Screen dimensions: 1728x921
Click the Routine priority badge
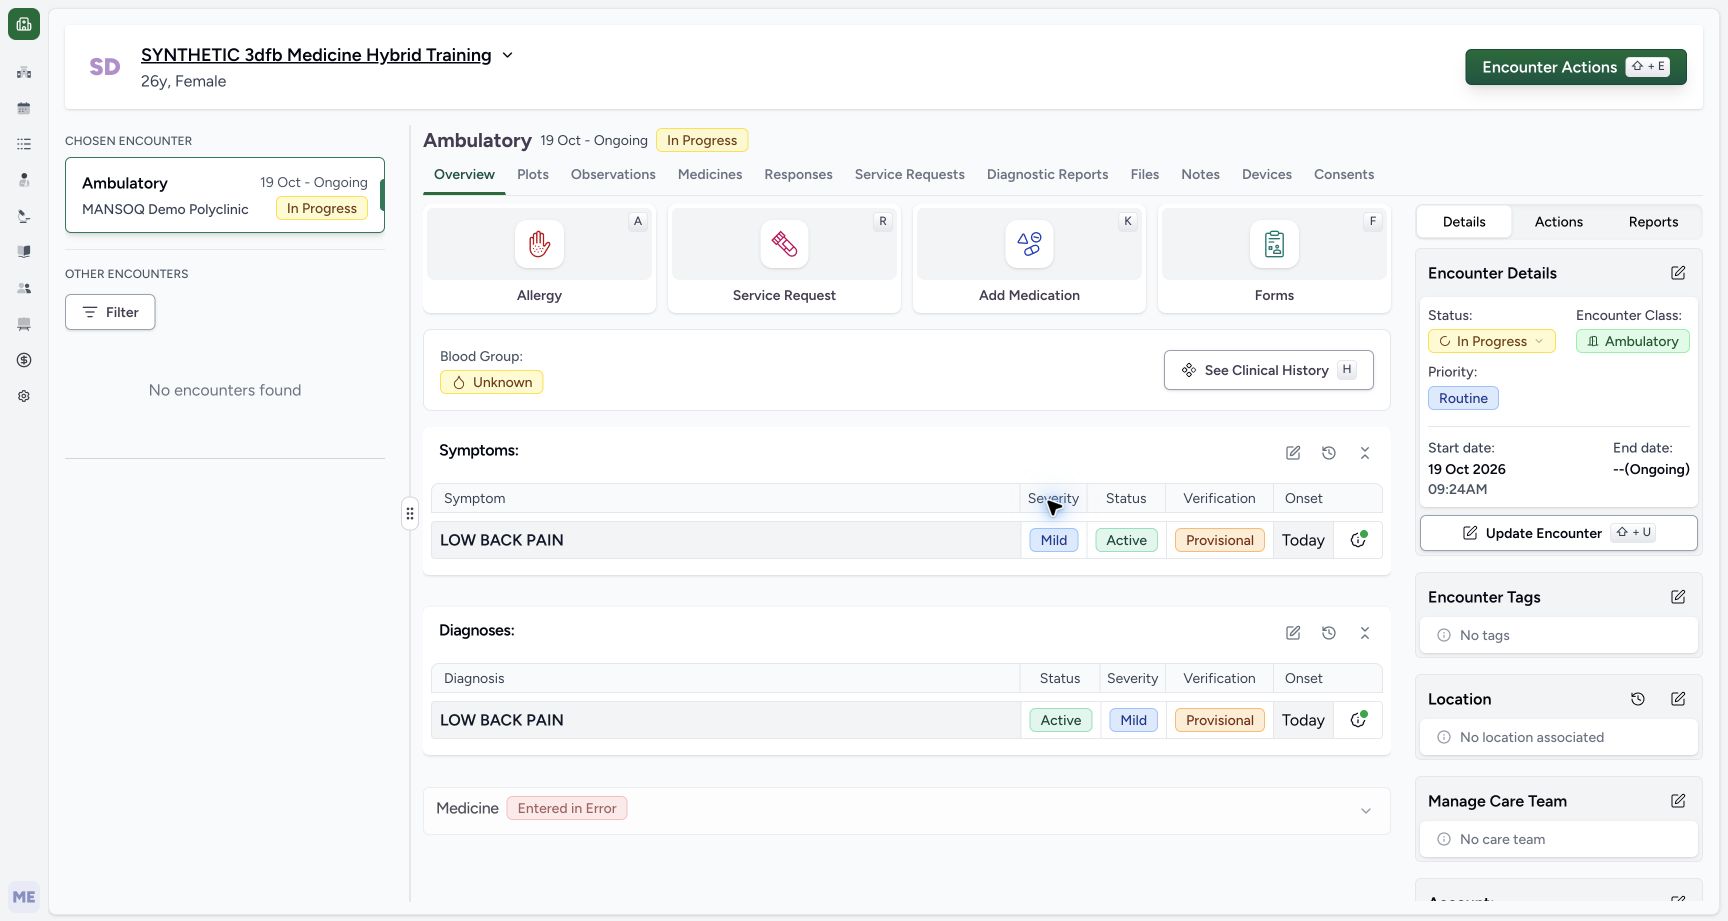tap(1463, 398)
